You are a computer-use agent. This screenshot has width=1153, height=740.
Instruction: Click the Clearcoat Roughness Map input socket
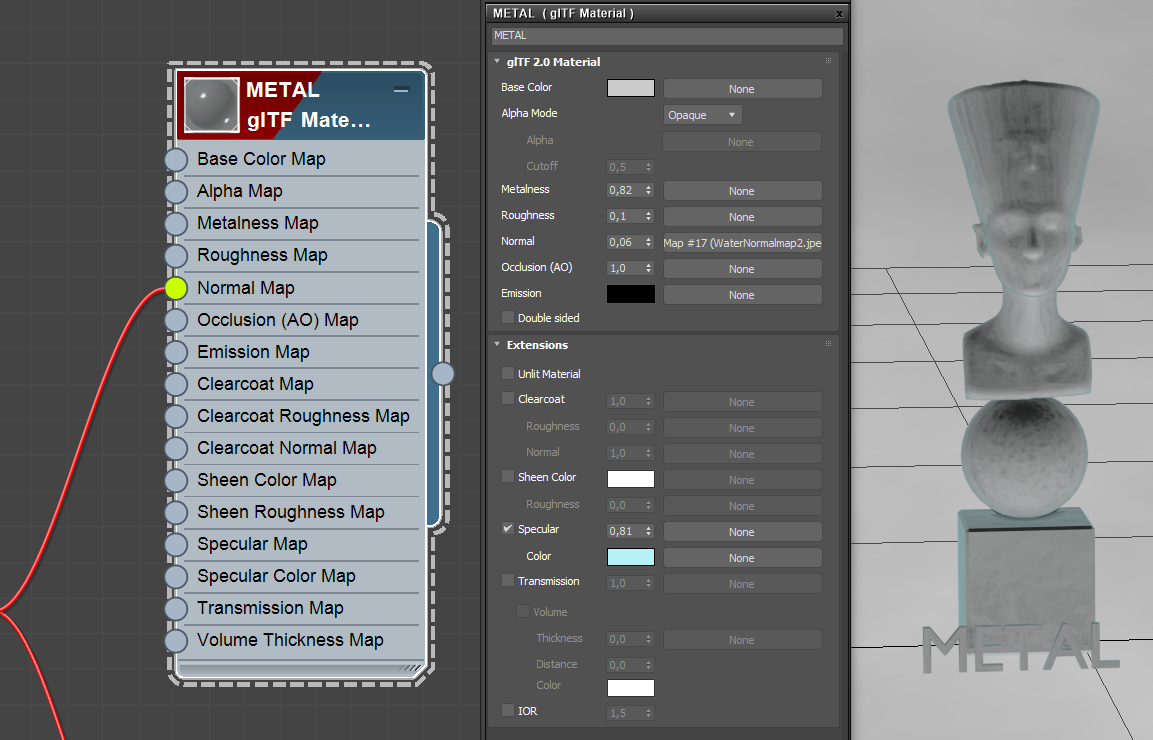point(176,416)
